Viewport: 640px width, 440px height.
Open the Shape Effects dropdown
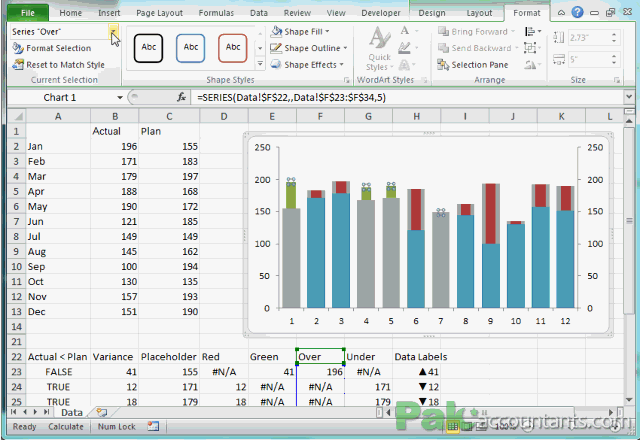tap(307, 64)
